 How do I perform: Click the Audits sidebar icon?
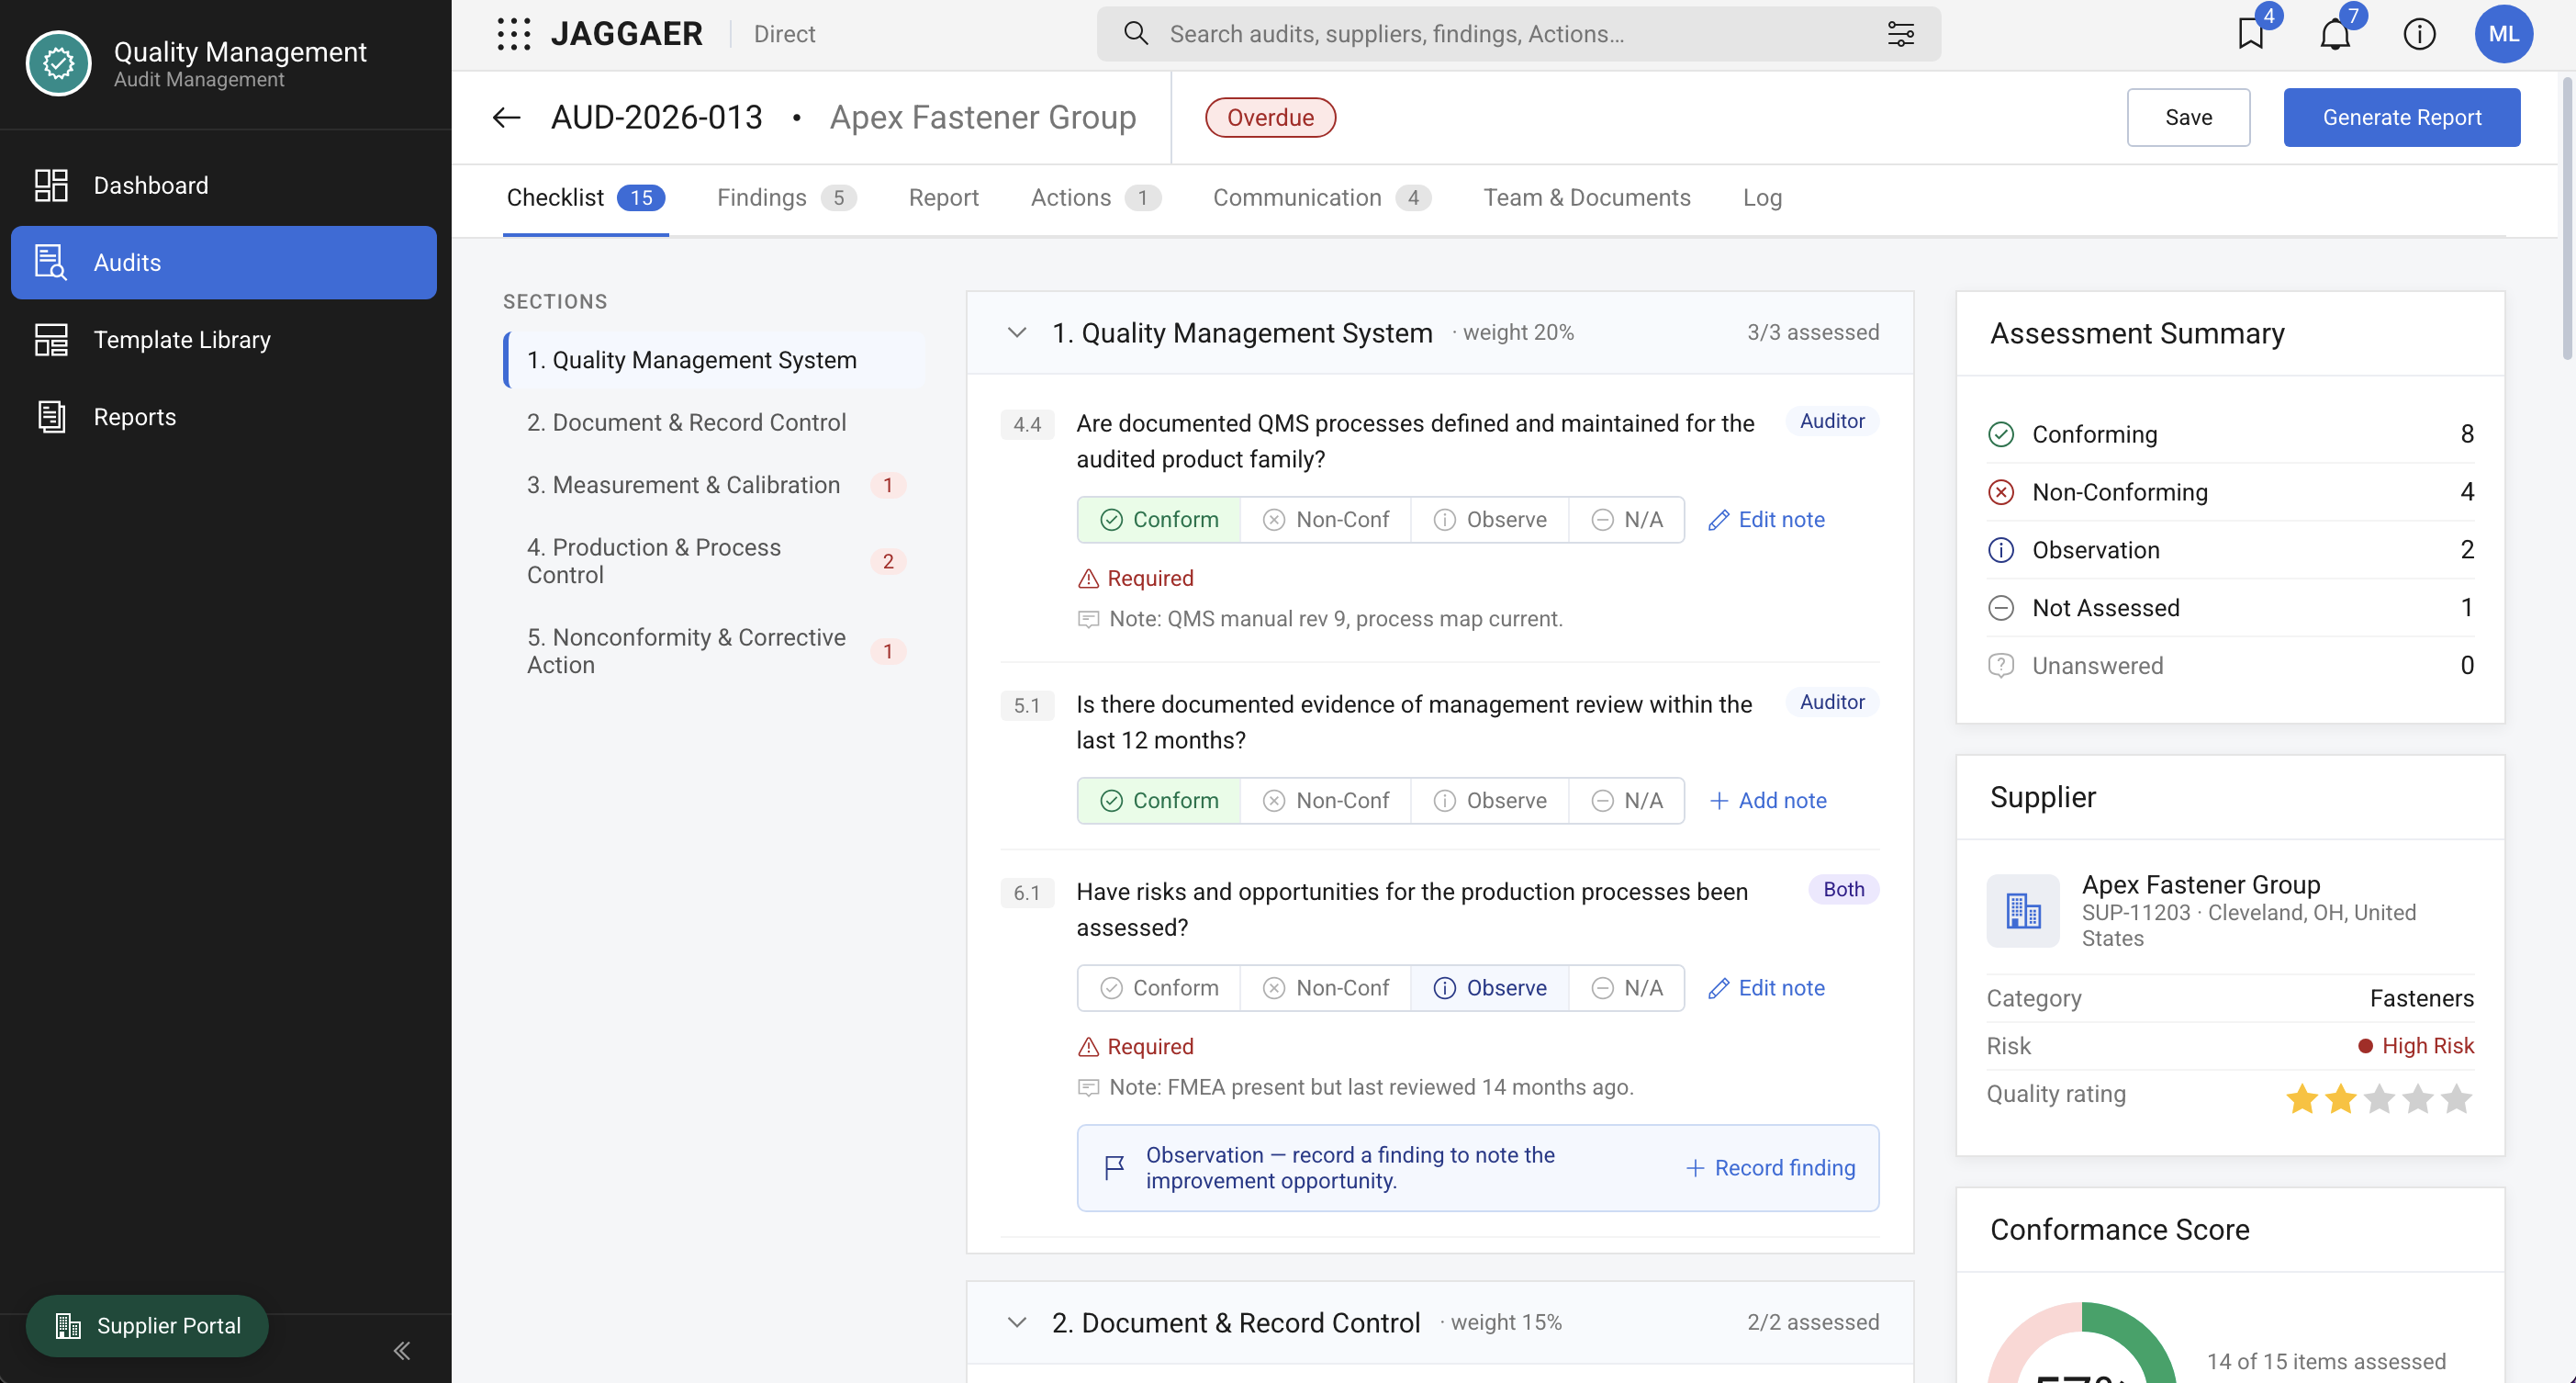51,262
